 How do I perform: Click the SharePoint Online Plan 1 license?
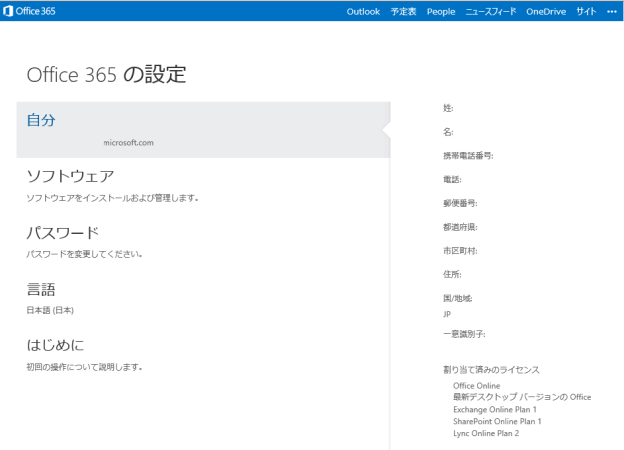point(497,421)
